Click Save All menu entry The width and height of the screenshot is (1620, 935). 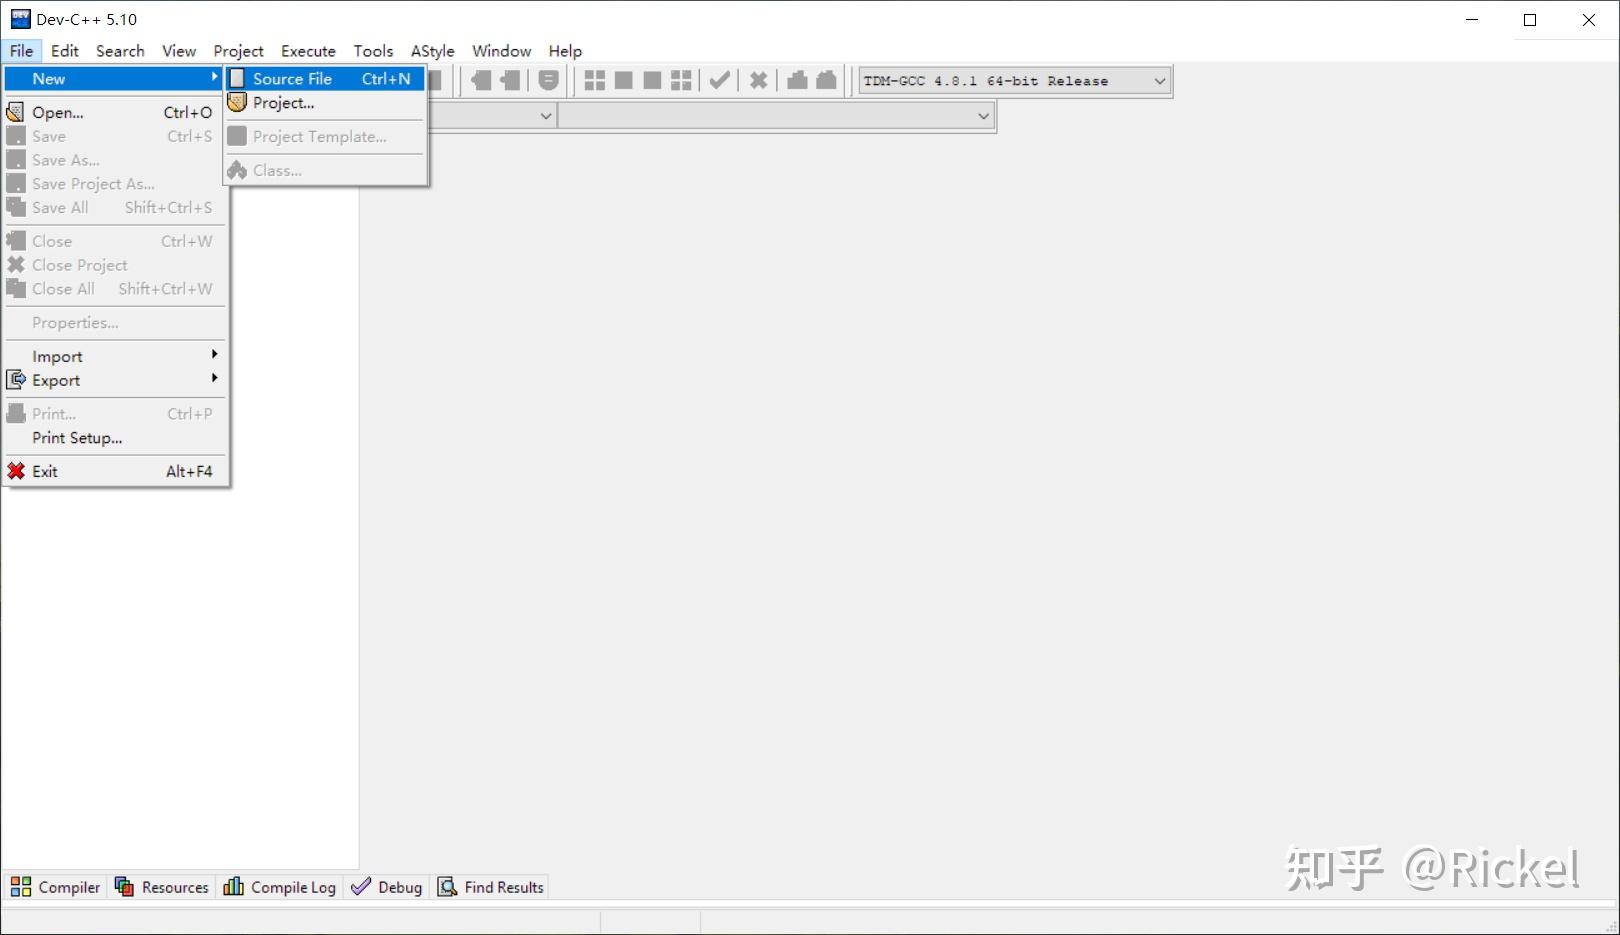pyautogui.click(x=115, y=208)
